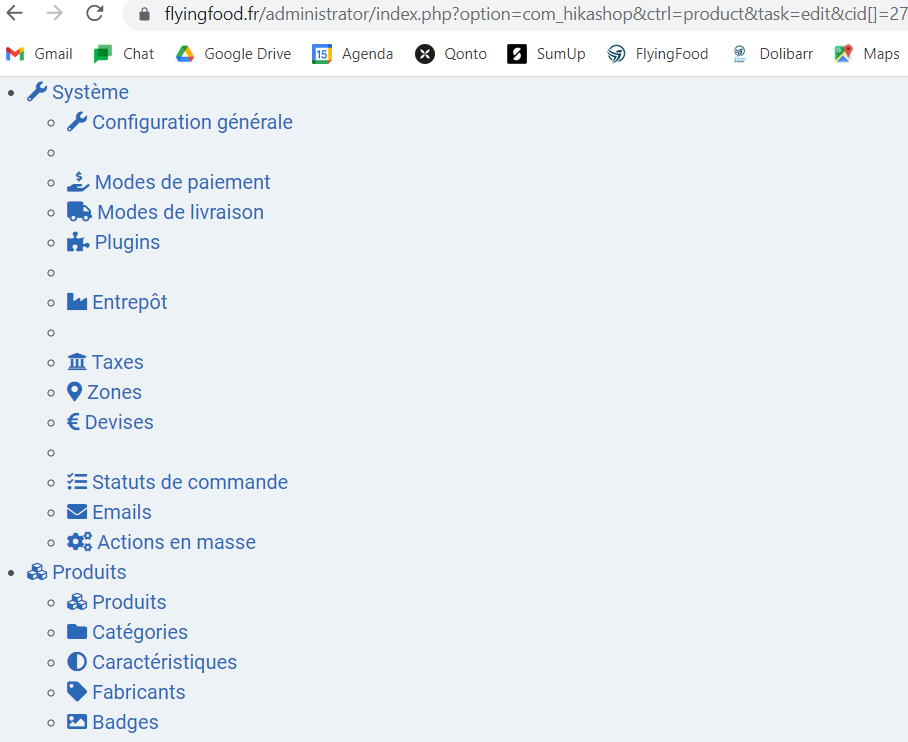This screenshot has height=742, width=908.
Task: Click the map pin icon for Zones
Action: (75, 392)
